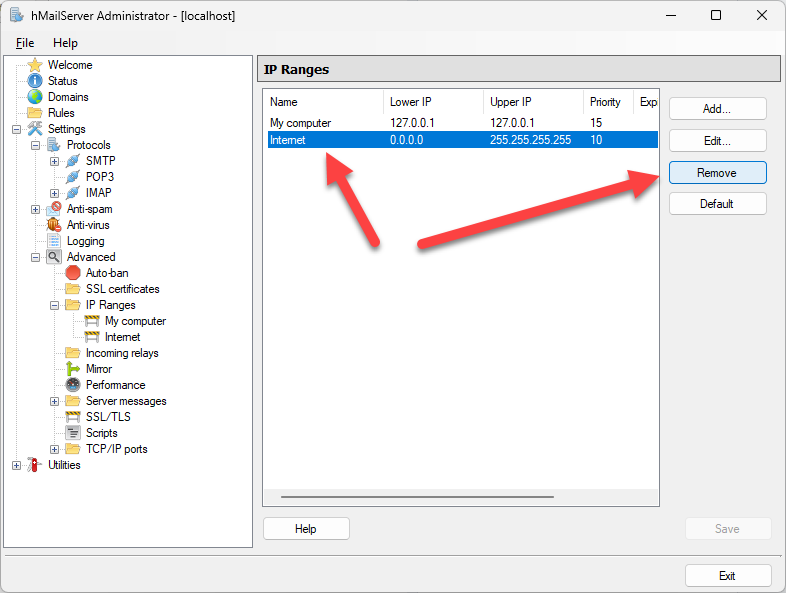Open the Help menu
This screenshot has width=786, height=593.
pos(65,43)
